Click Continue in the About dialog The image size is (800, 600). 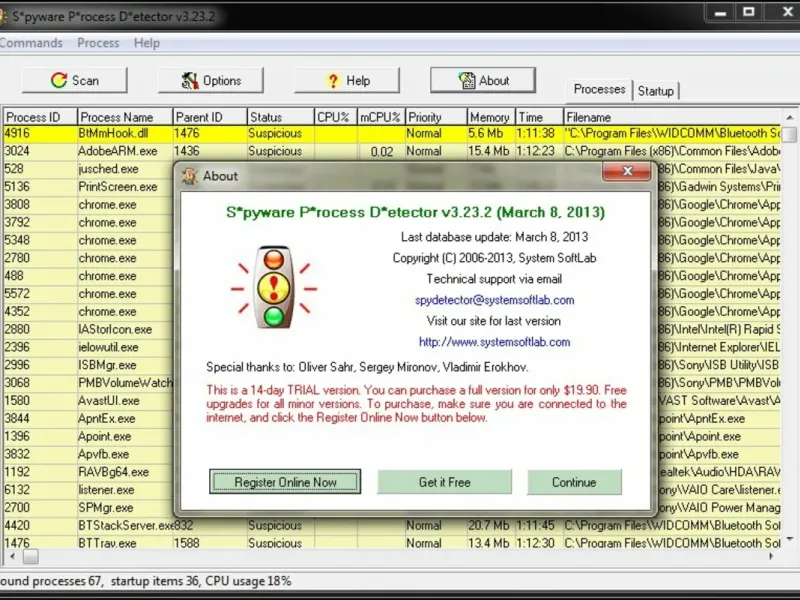pos(574,482)
